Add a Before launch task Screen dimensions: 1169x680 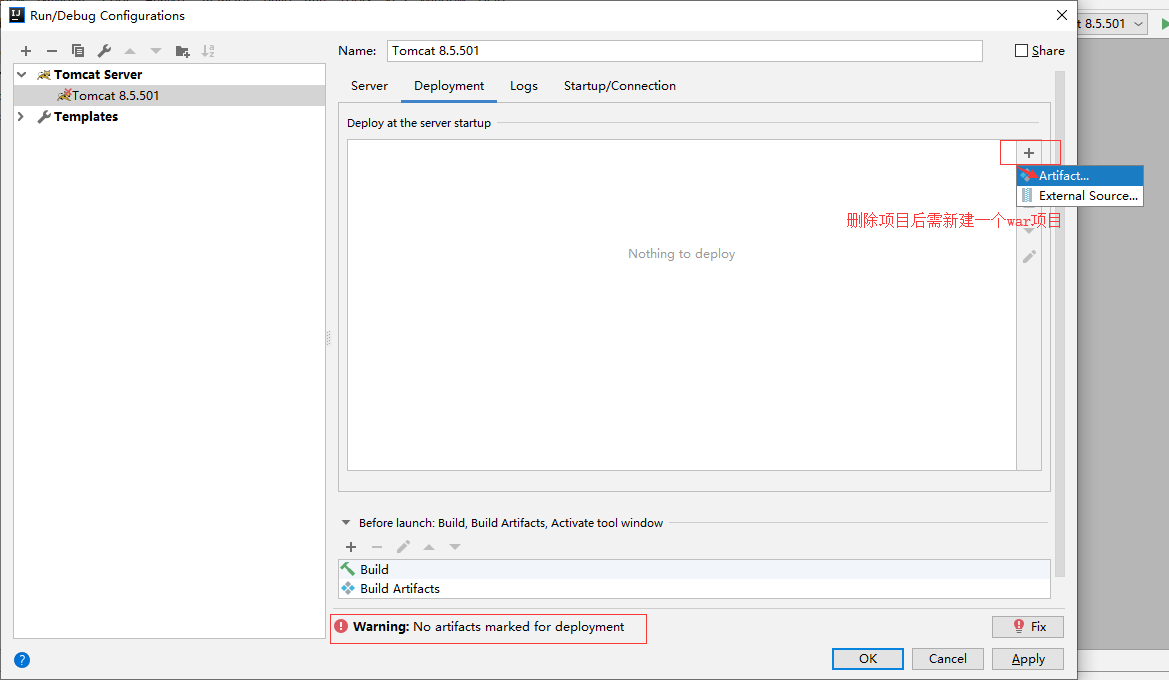(351, 547)
